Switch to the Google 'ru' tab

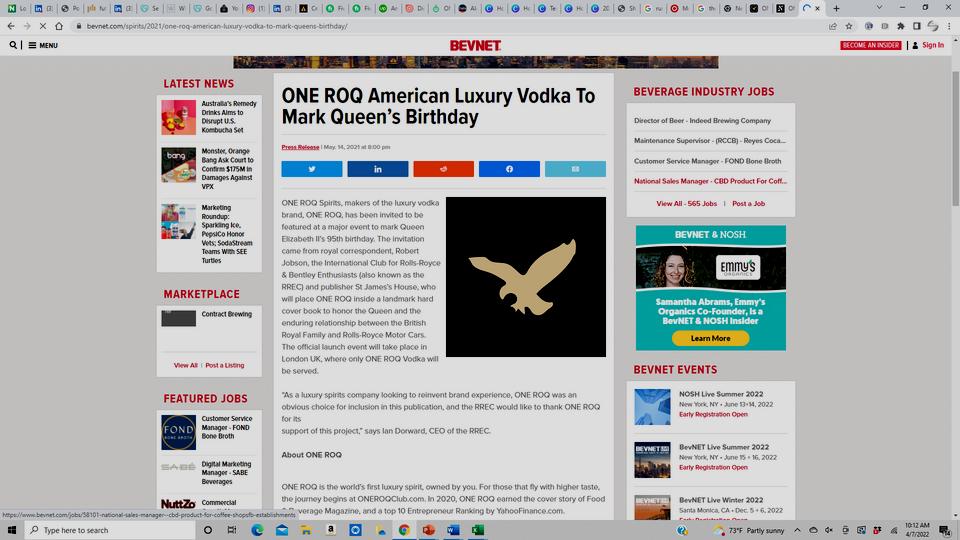click(x=653, y=9)
